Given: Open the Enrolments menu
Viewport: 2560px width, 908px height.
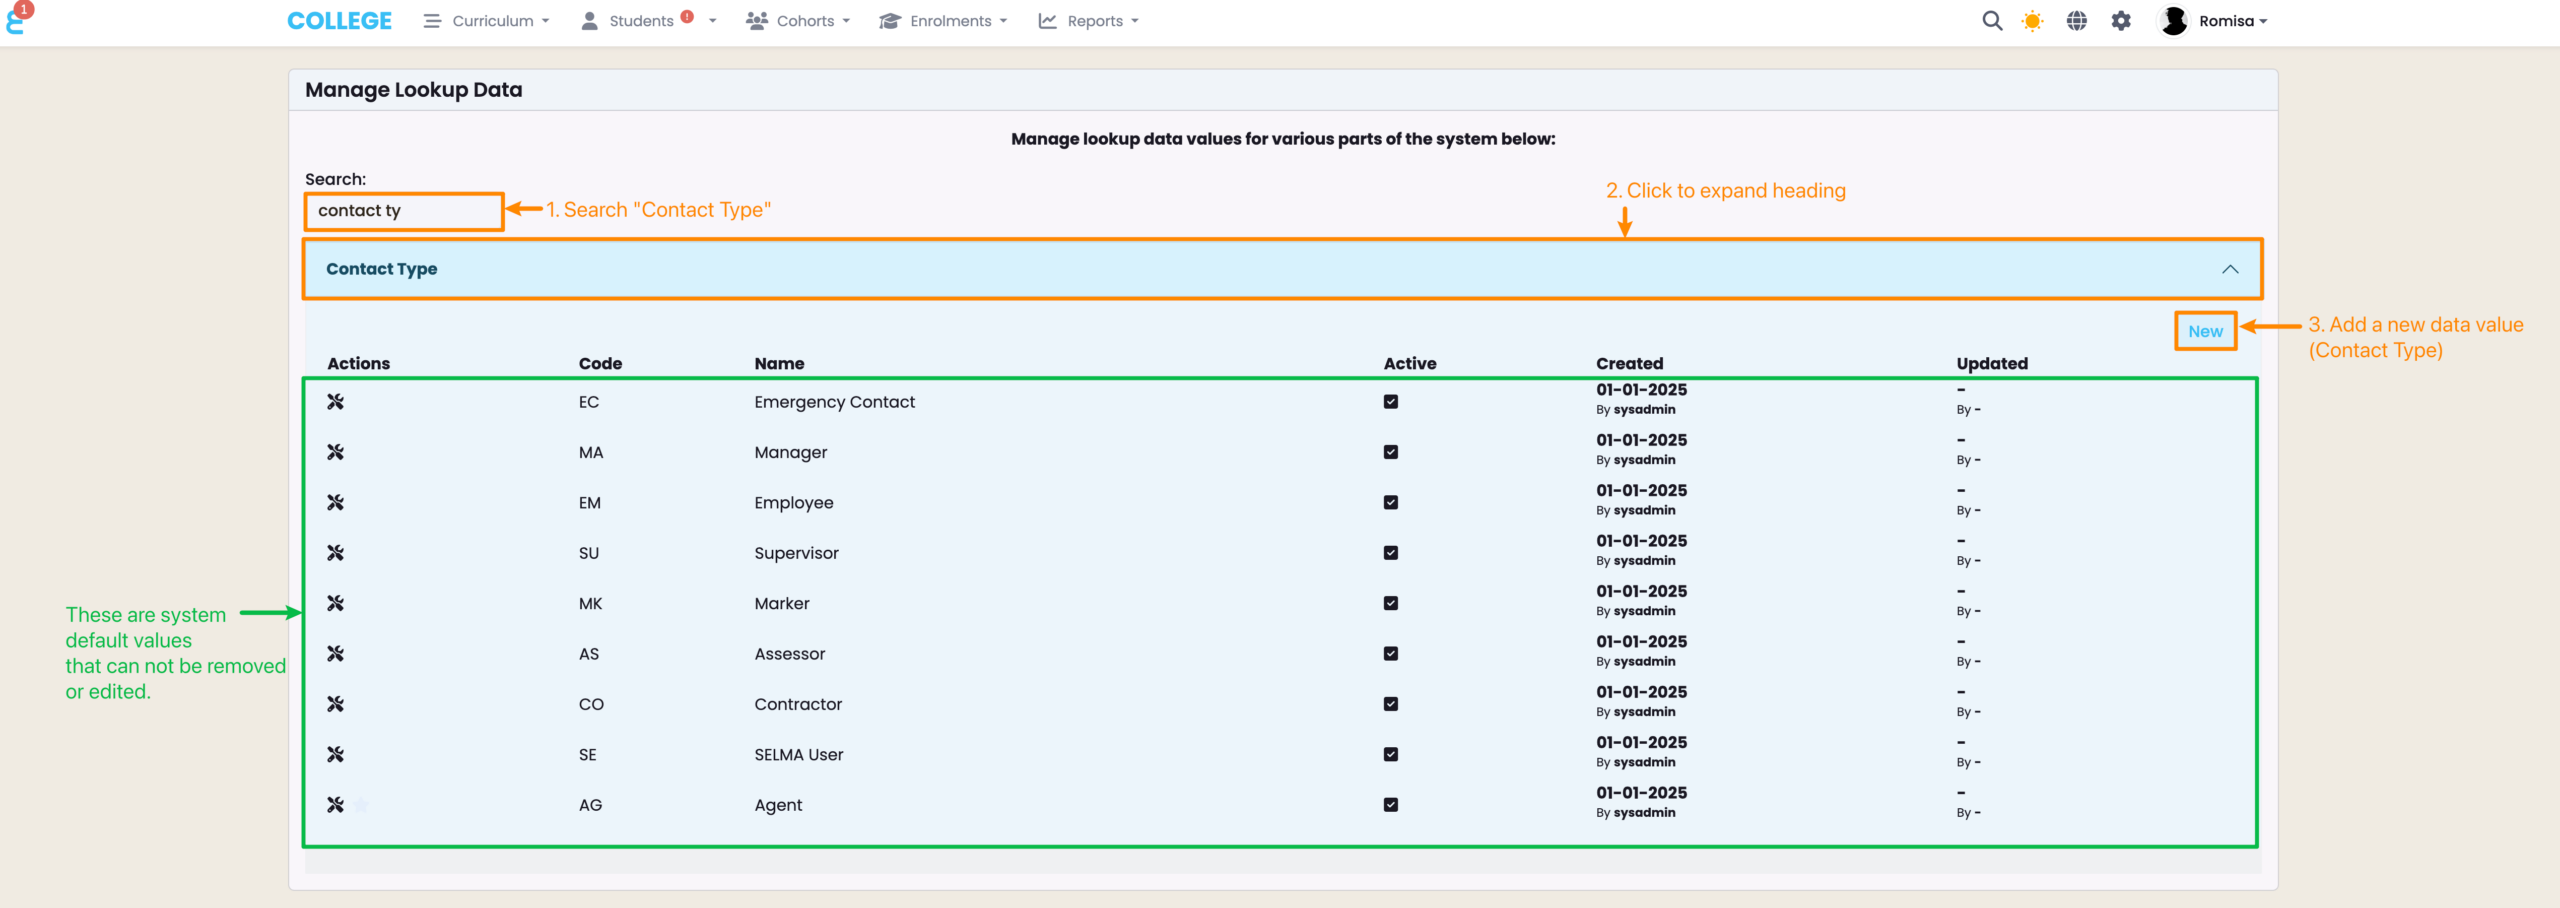Looking at the screenshot, I should [943, 21].
